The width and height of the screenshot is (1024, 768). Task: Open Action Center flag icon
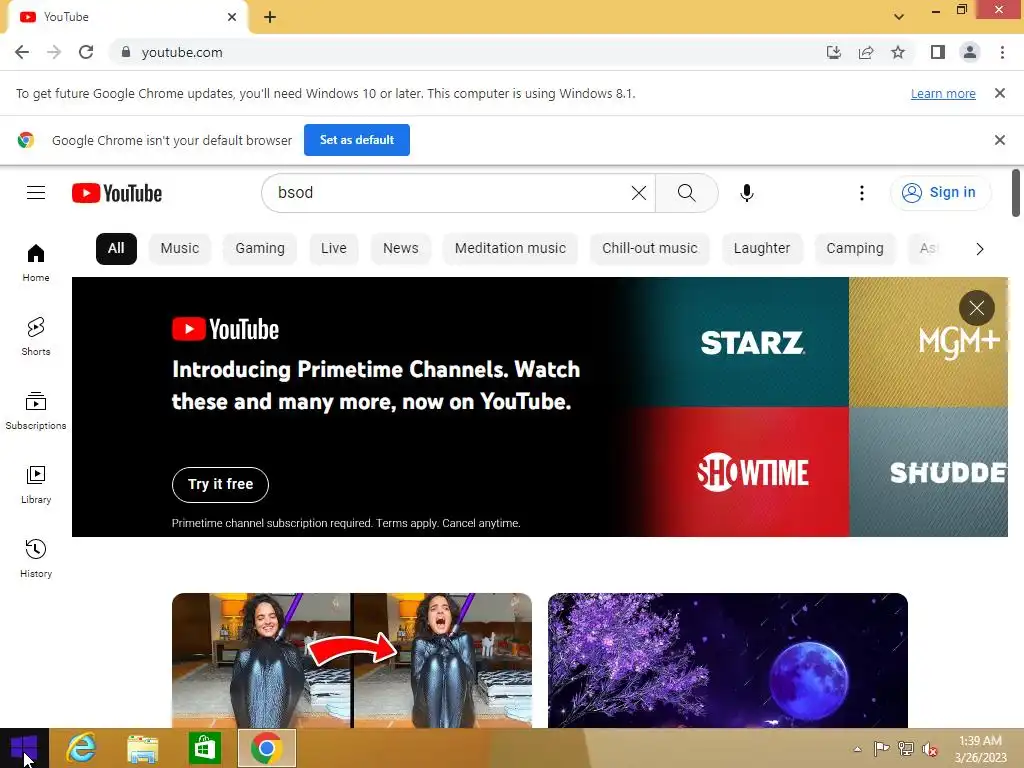[x=881, y=749]
